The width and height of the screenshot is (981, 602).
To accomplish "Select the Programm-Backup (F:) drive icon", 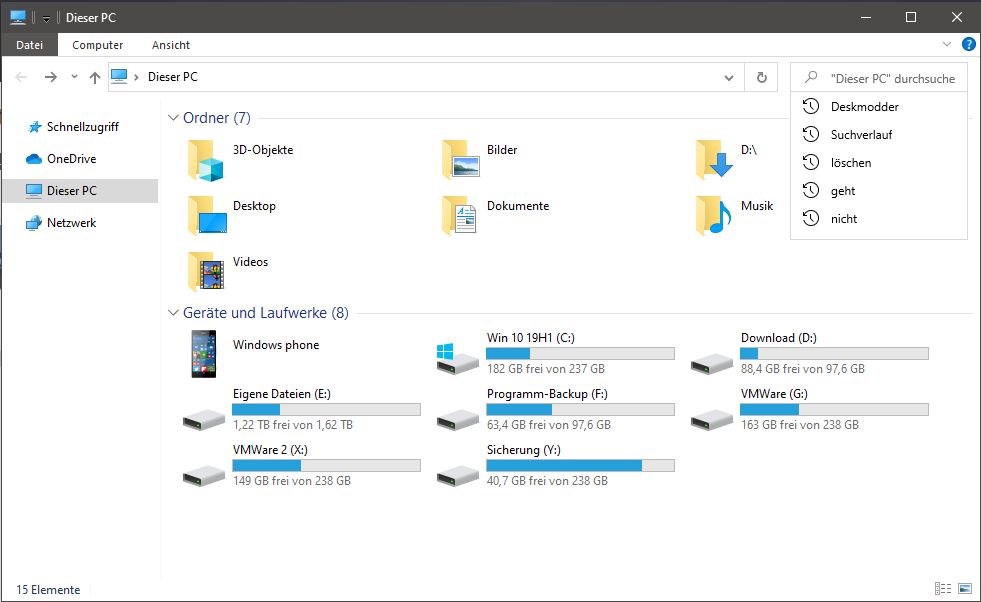I will (457, 419).
